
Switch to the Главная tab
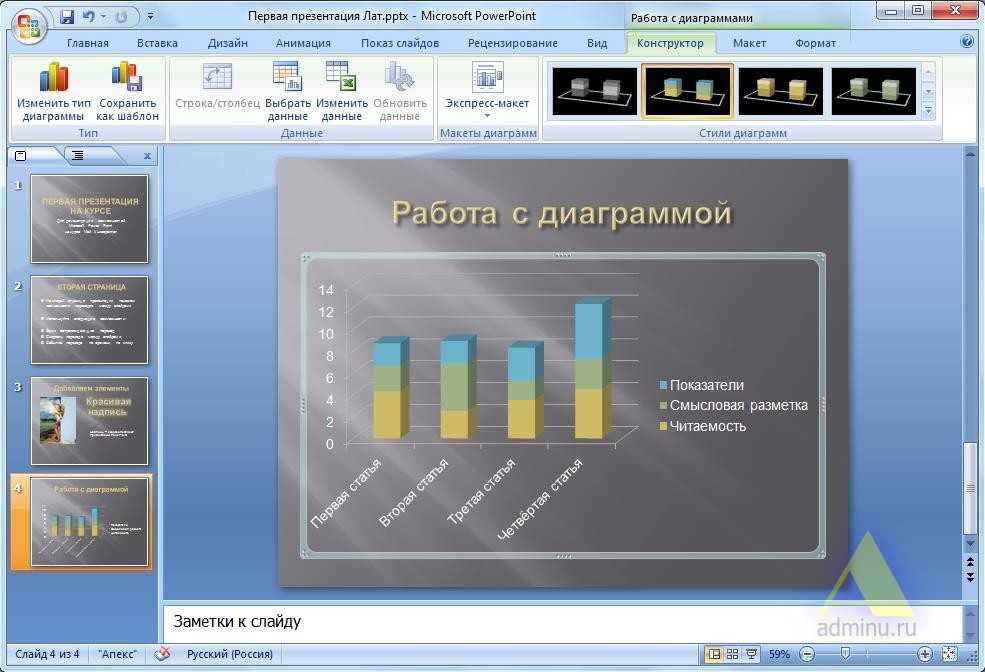pyautogui.click(x=87, y=43)
